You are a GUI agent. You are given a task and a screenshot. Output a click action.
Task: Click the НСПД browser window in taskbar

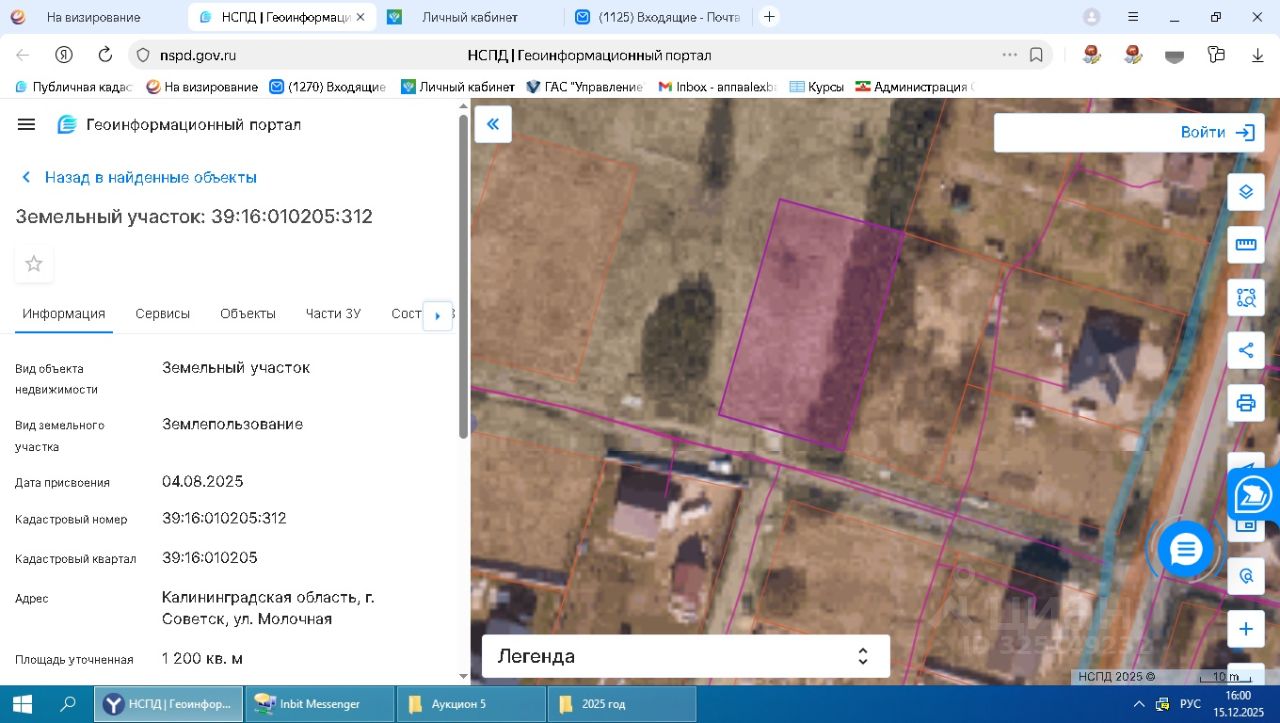click(x=169, y=704)
